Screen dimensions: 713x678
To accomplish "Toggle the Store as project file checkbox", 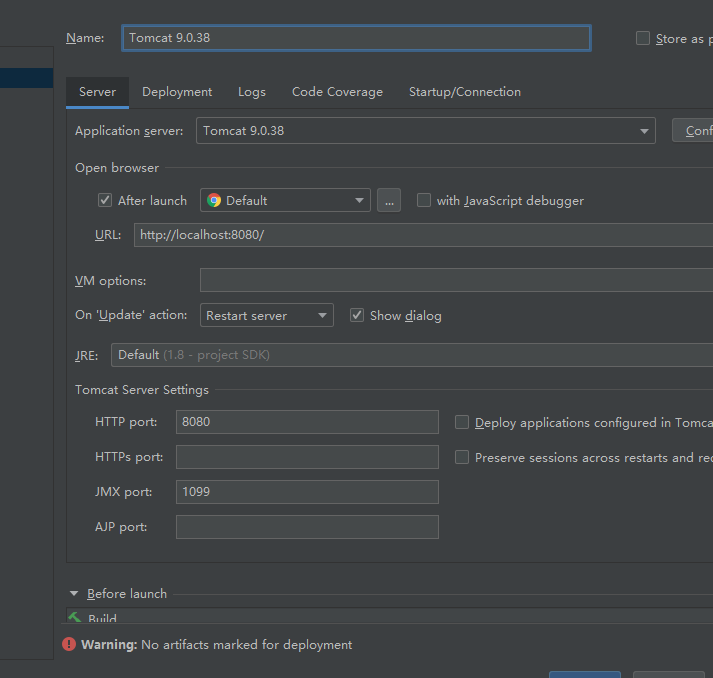I will [643, 38].
